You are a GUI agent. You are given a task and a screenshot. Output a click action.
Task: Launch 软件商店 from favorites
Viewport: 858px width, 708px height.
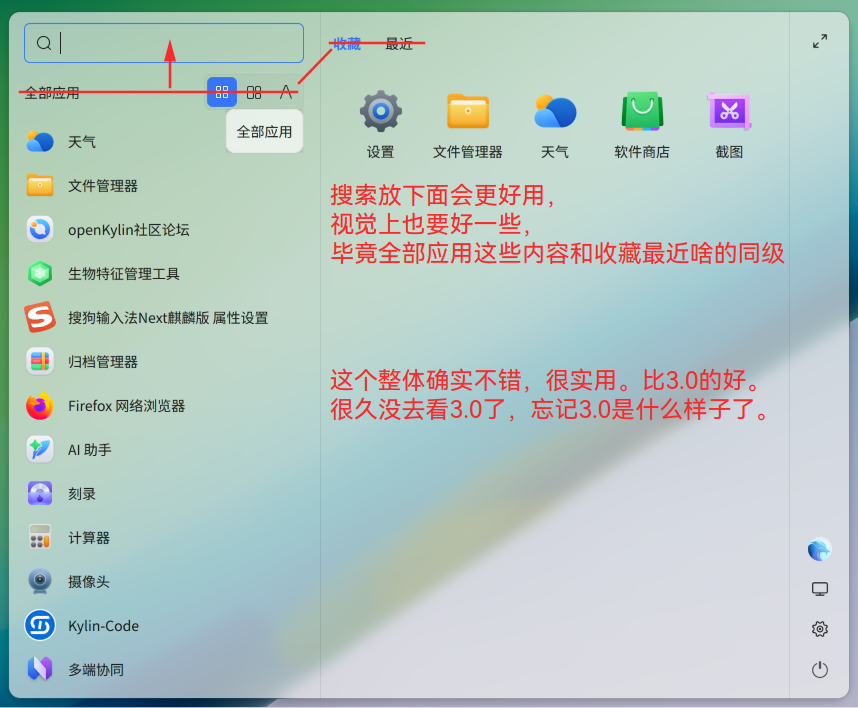click(642, 125)
